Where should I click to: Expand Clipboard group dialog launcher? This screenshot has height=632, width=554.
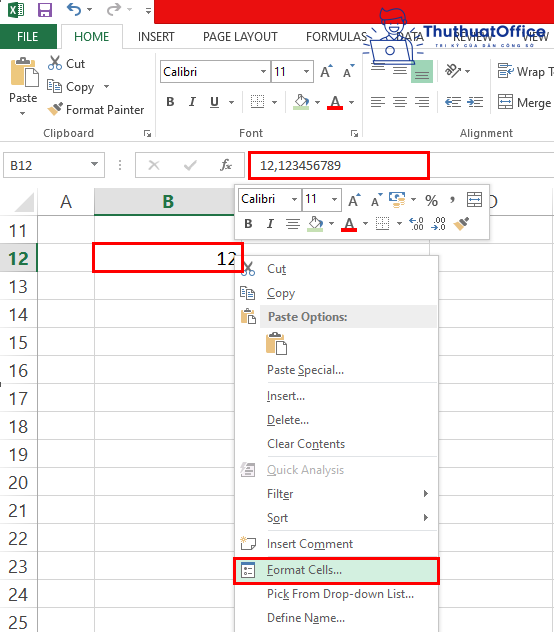148,134
